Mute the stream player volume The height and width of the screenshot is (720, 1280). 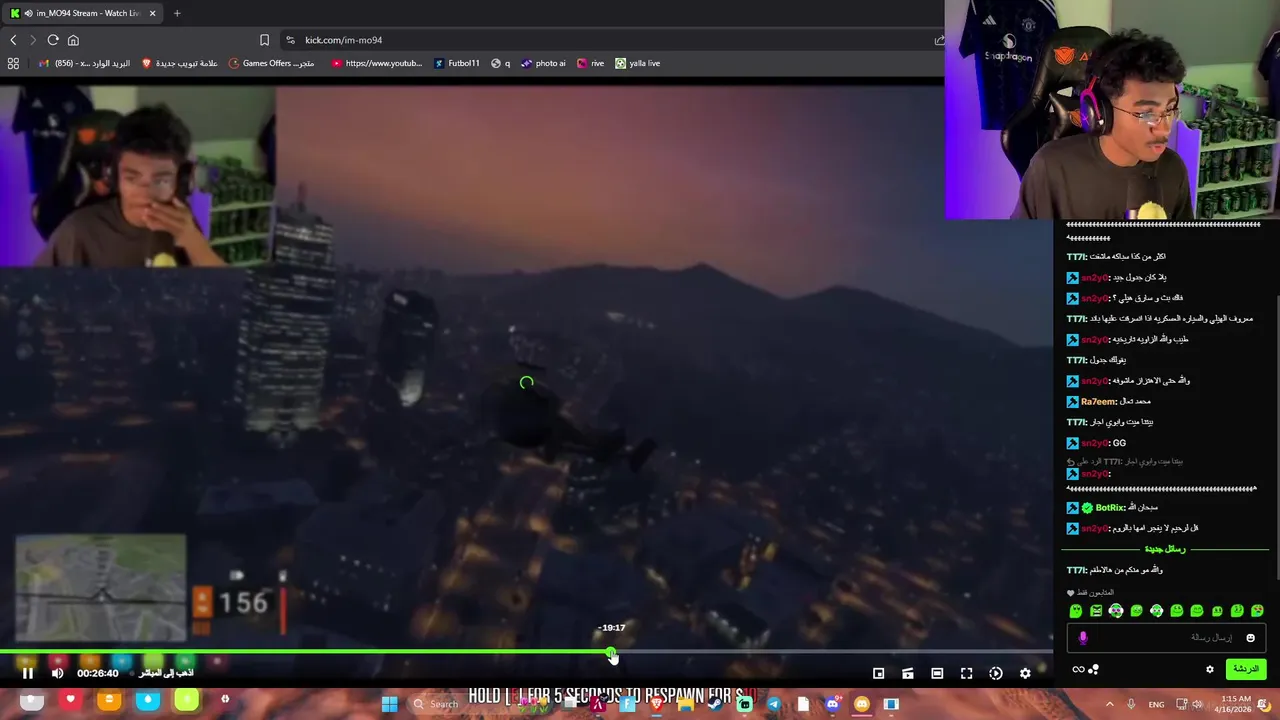(x=57, y=673)
